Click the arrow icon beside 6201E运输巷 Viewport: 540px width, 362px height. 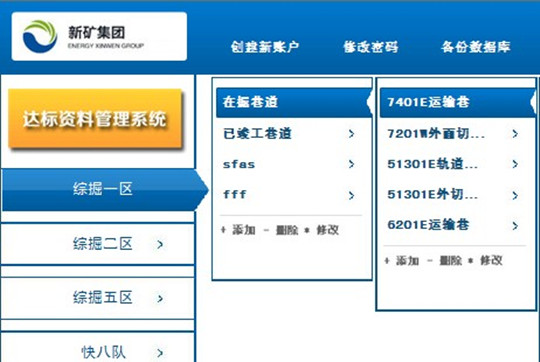pyautogui.click(x=515, y=226)
